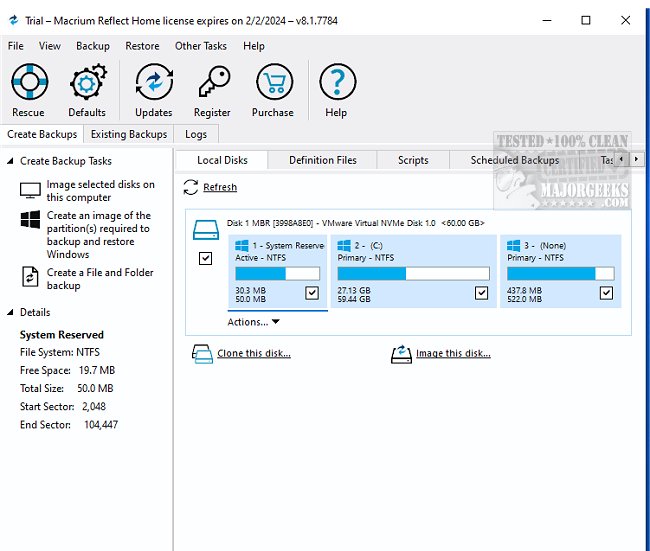Open Defaults gear settings icon
Viewport: 650px width, 551px height.
coord(87,83)
